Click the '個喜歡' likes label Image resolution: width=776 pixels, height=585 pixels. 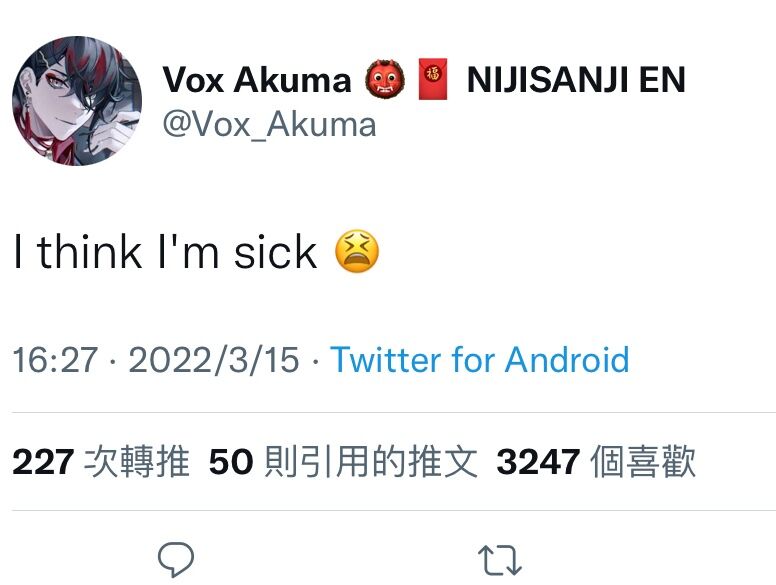pos(643,462)
